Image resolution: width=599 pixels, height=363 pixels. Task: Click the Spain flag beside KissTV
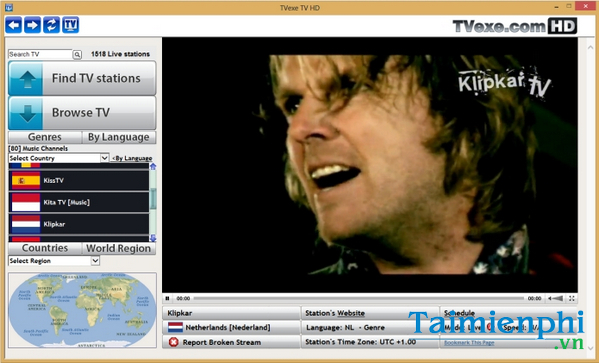point(26,180)
